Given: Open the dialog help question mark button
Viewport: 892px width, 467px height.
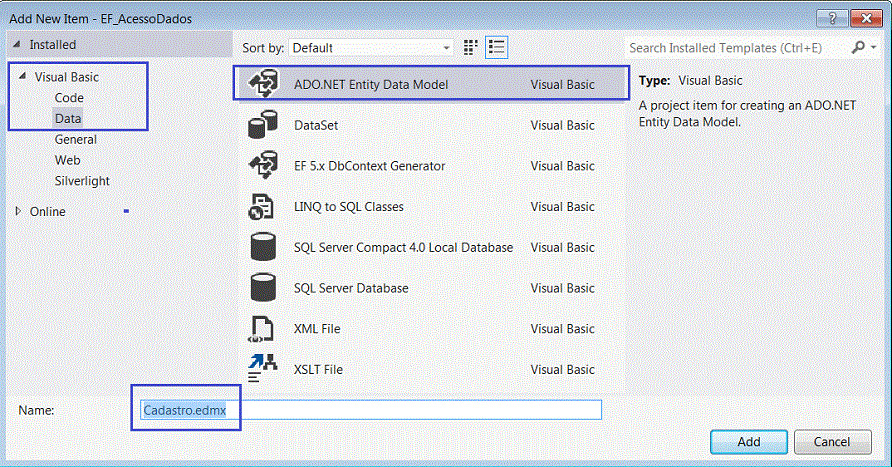Looking at the screenshot, I should 831,18.
